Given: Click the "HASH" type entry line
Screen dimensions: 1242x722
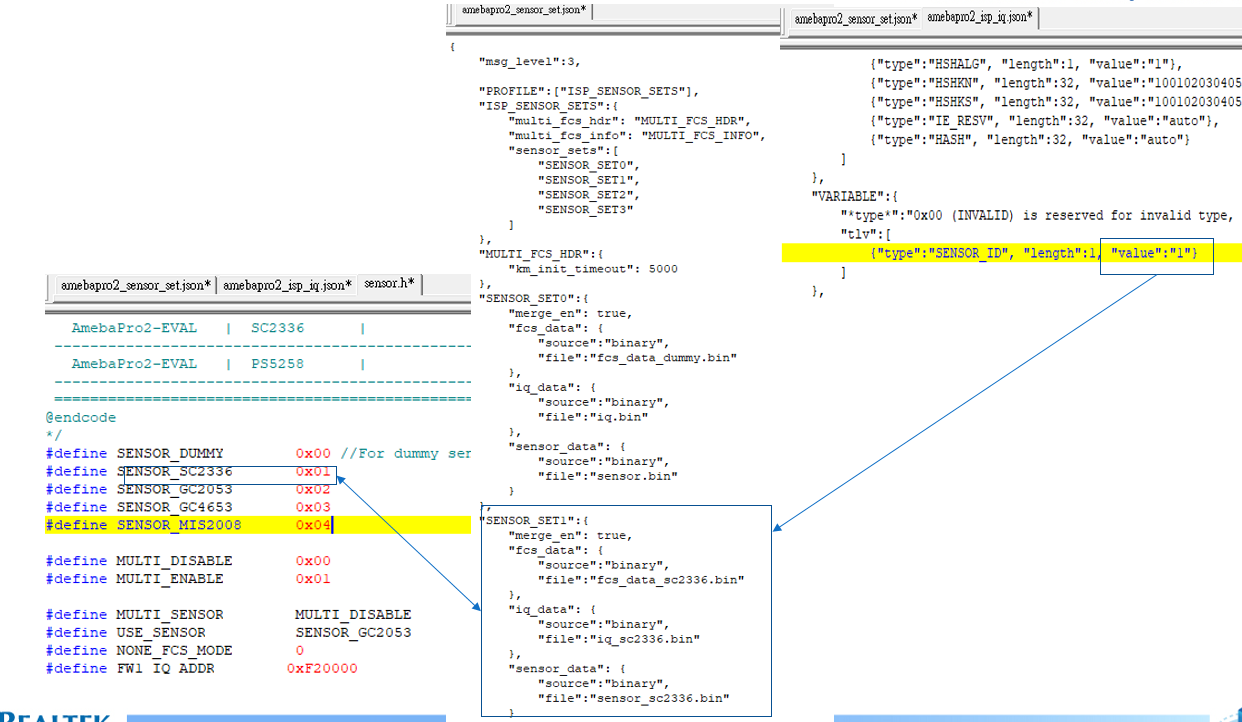Looking at the screenshot, I should [1030, 139].
